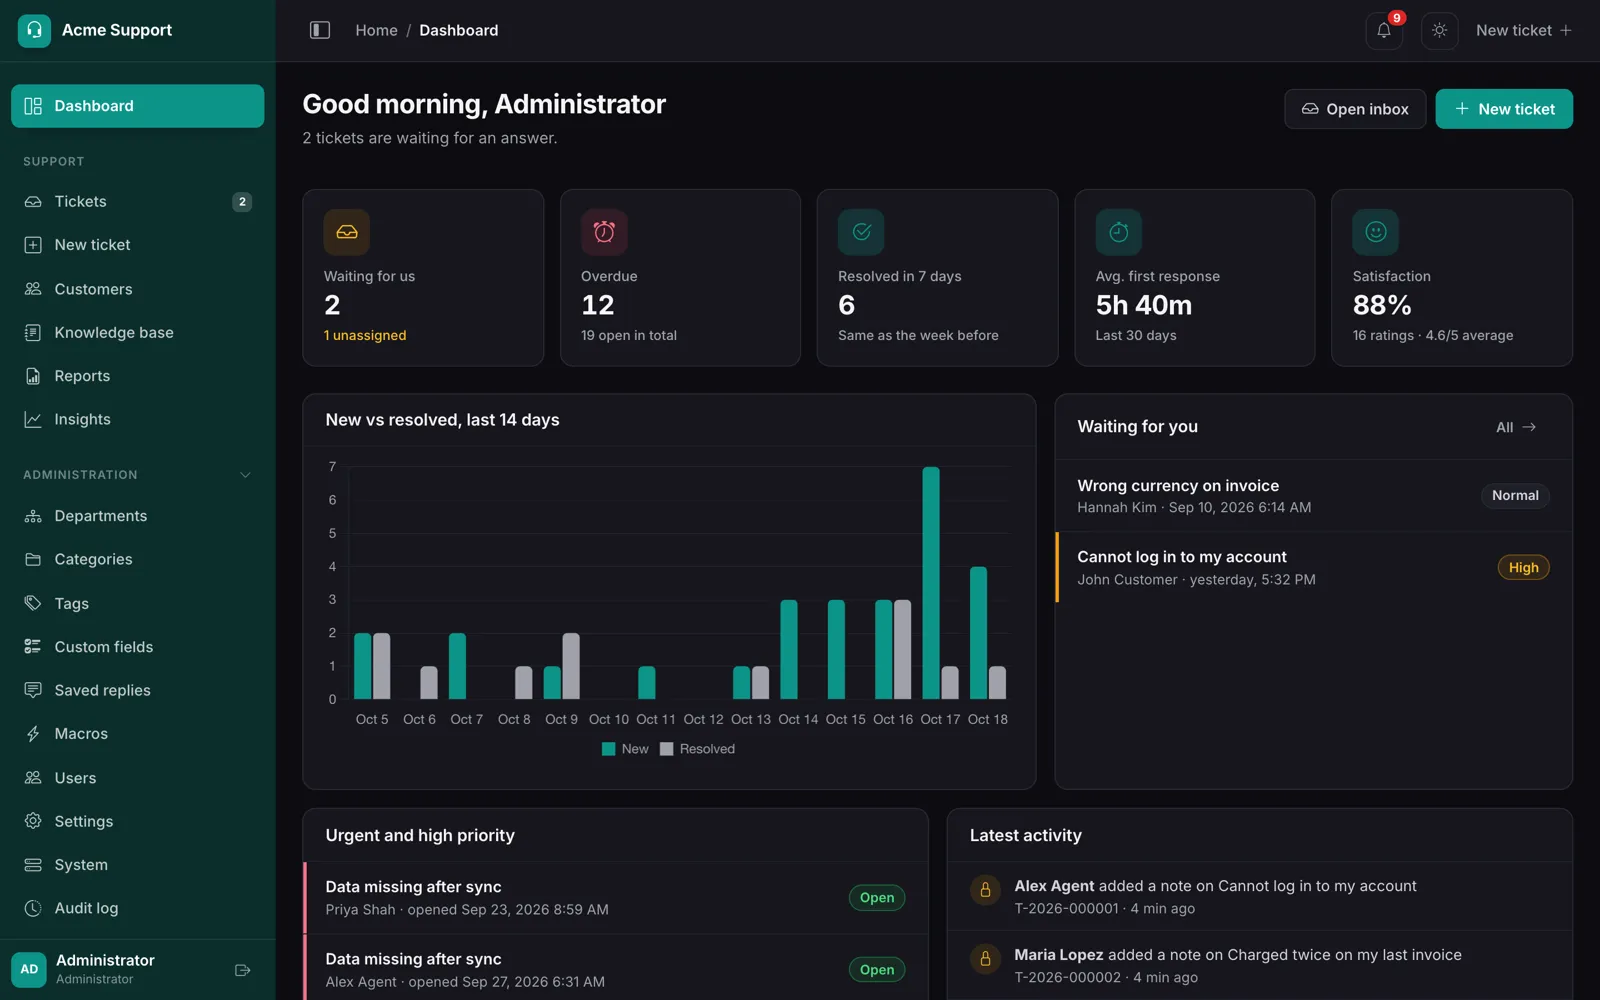Open Maria Lopez's latest activity entry
Image resolution: width=1600 pixels, height=1000 pixels.
pos(1260,965)
